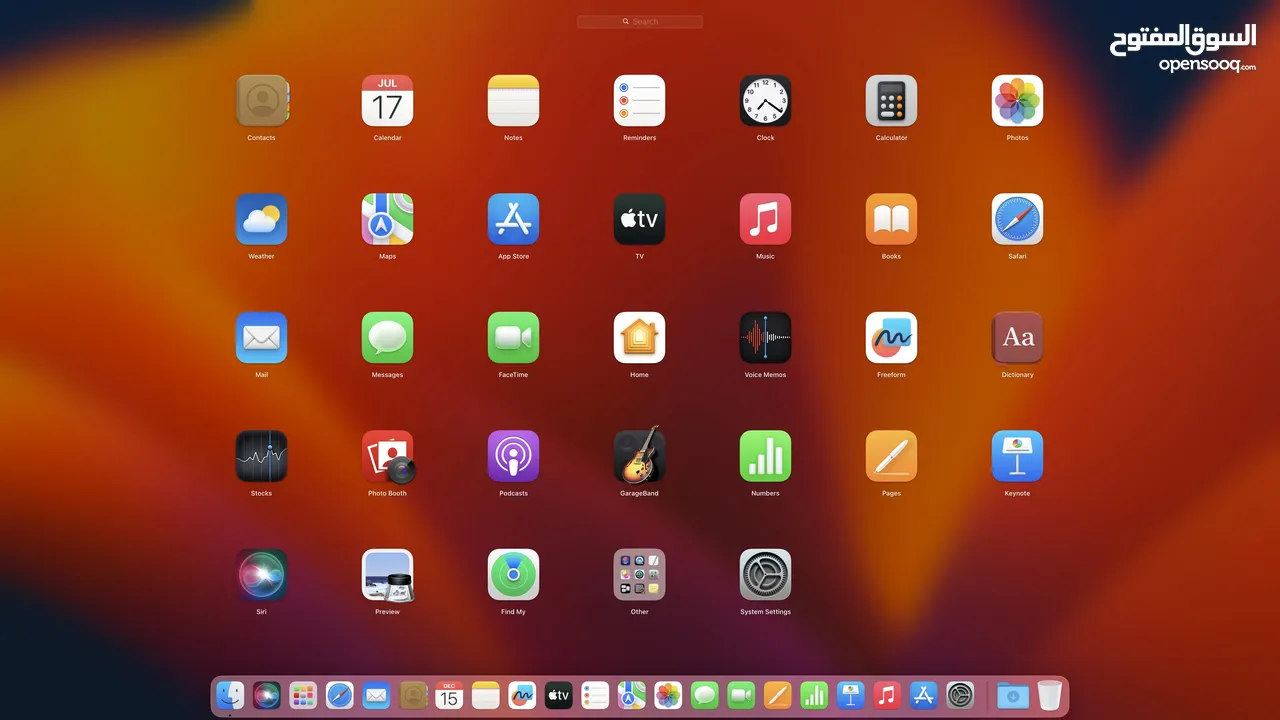The image size is (1280, 720).
Task: Open Pages in the Launchpad grid
Action: pyautogui.click(x=891, y=456)
